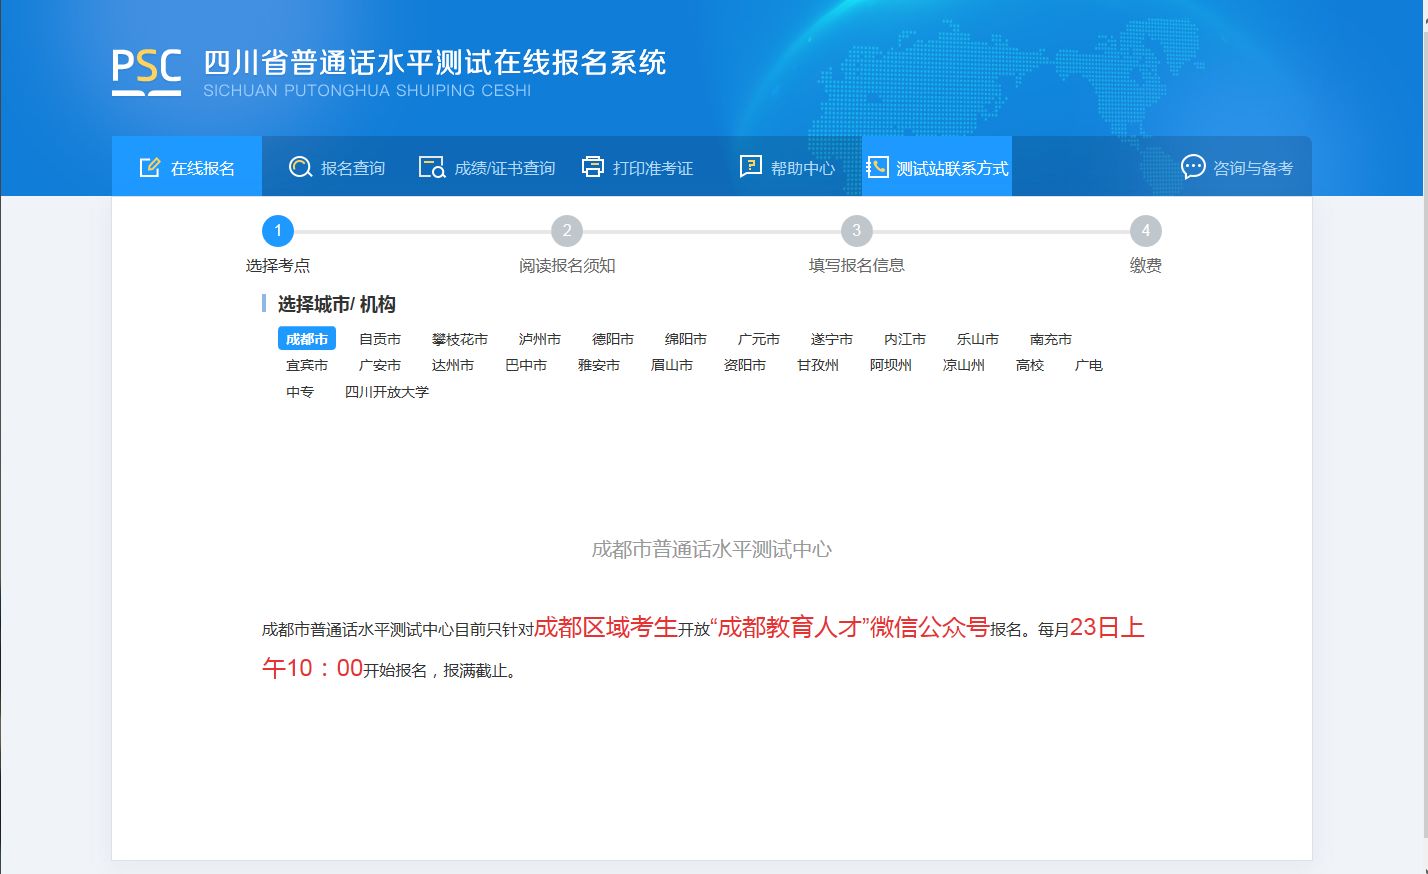Select 德阳市 from the city list
The height and width of the screenshot is (874, 1428).
611,339
